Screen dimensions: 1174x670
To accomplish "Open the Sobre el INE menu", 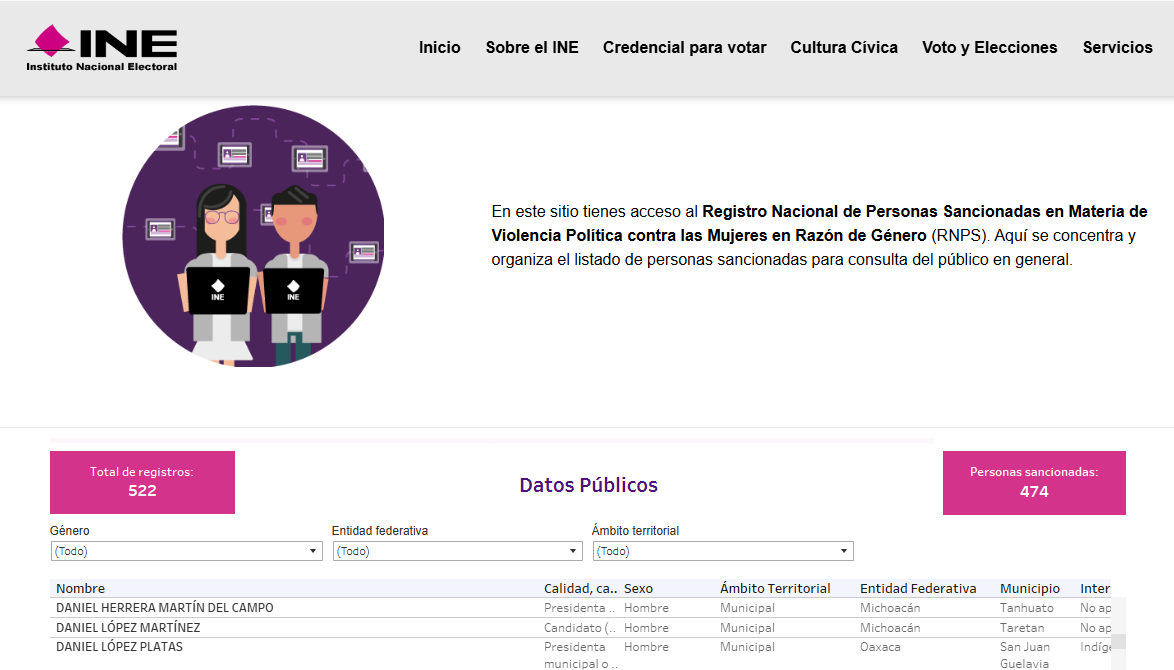I will tap(532, 47).
